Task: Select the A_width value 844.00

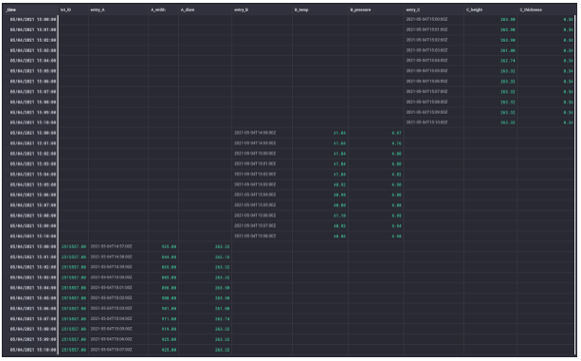Action: click(169, 257)
